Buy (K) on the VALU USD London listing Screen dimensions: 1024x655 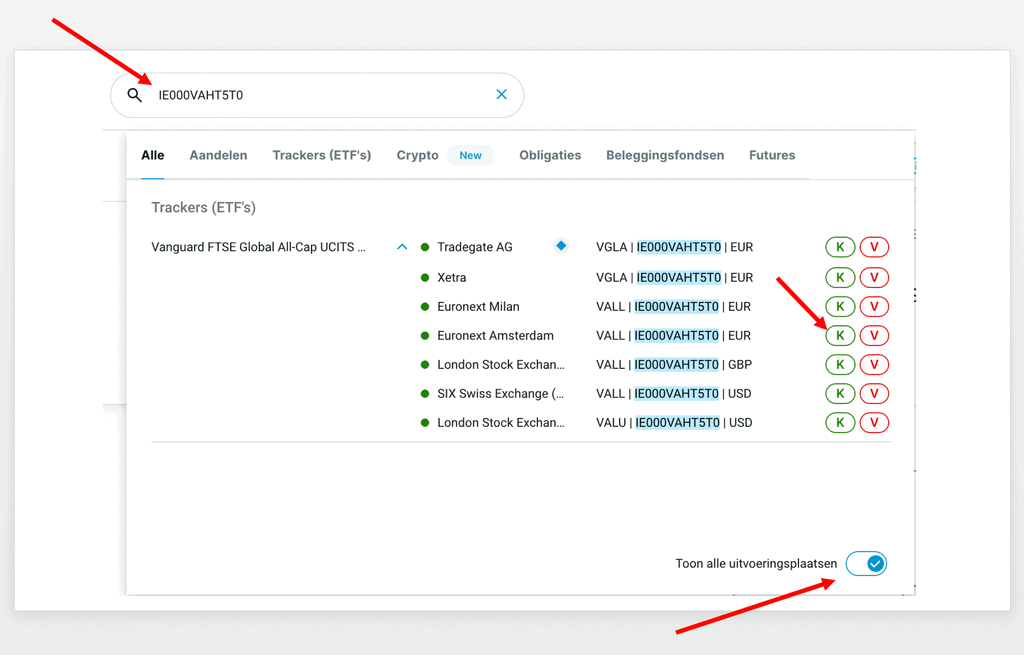(840, 423)
